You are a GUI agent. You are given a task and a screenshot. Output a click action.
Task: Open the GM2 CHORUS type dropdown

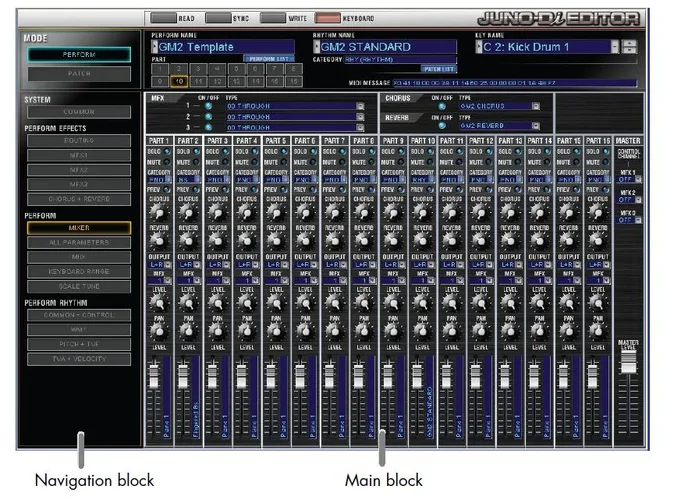click(536, 106)
